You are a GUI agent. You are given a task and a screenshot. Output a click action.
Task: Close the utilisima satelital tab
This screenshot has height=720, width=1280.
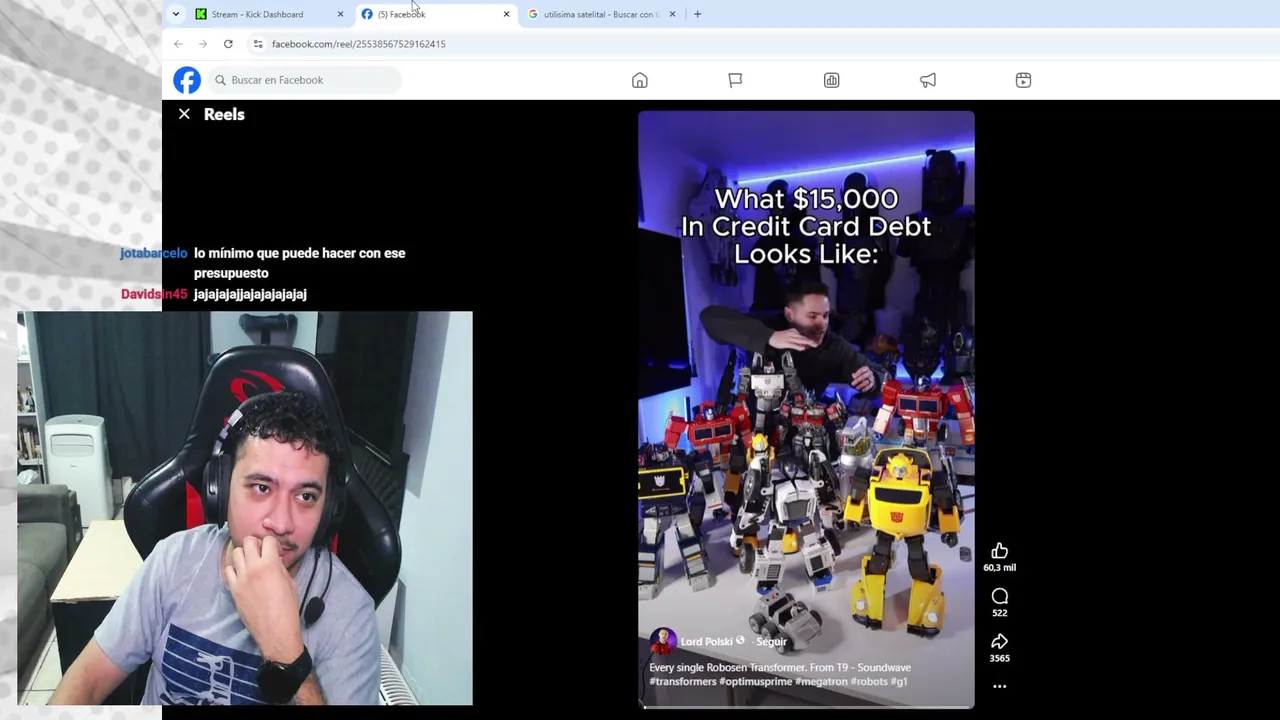[672, 14]
